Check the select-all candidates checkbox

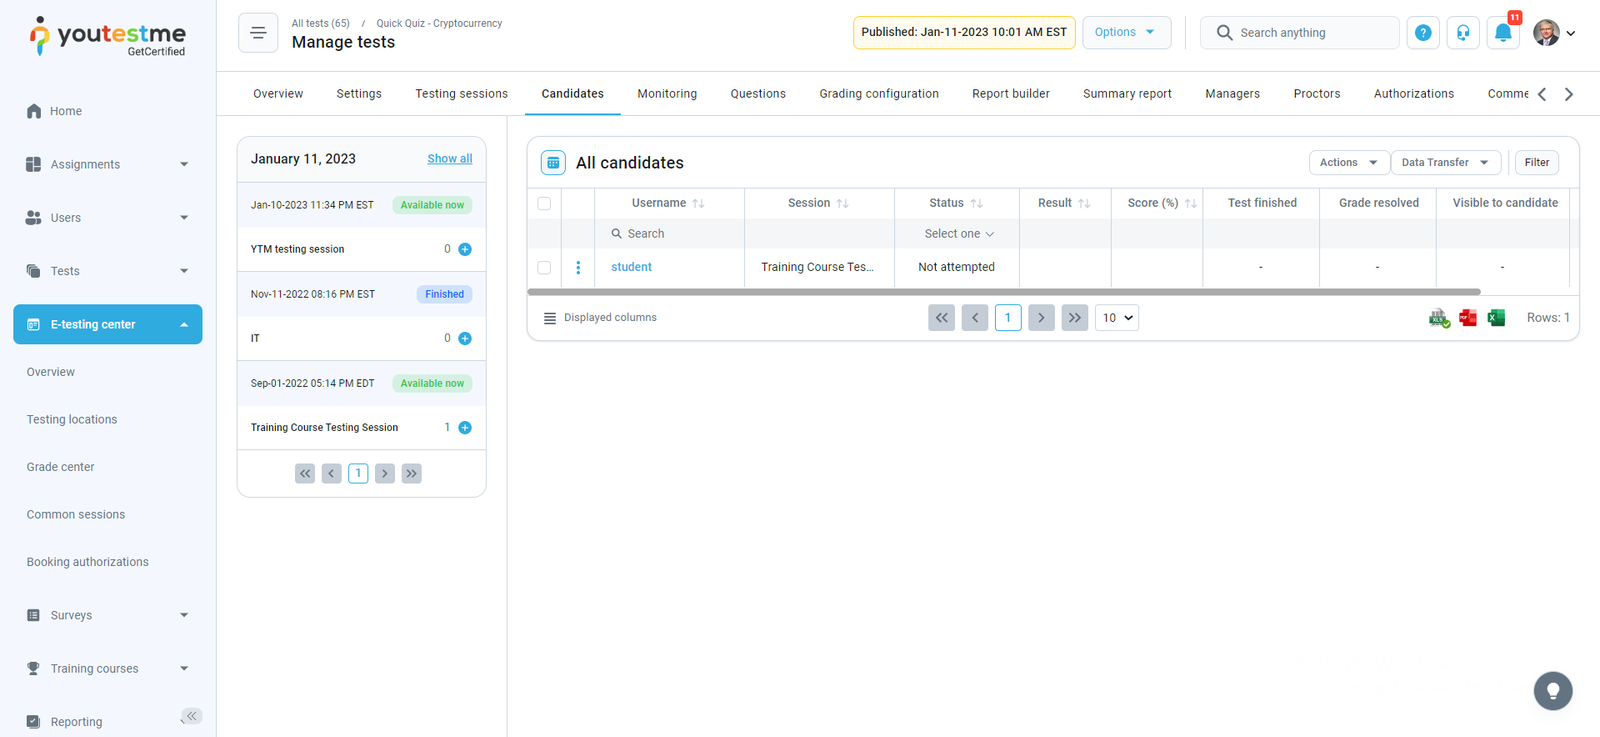click(x=544, y=203)
